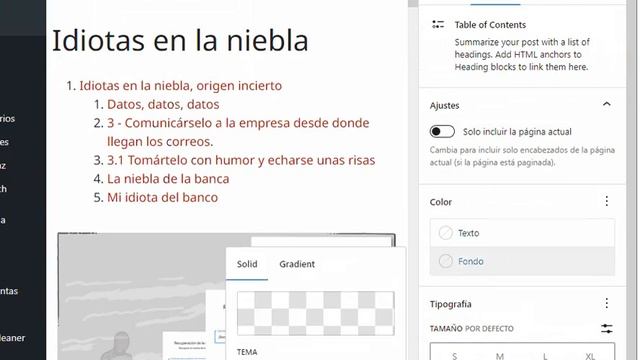Follow the 'Datos, datos, datos' link
Screen dimensions: 640x360
point(163,104)
